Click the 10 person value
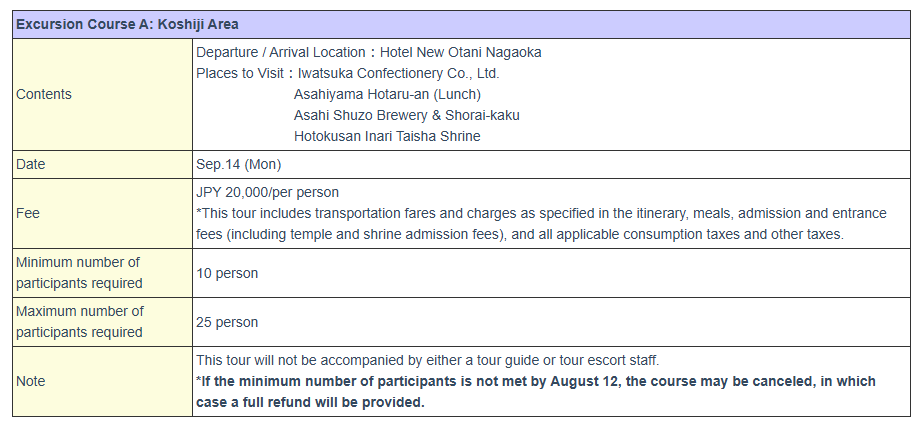 click(227, 273)
